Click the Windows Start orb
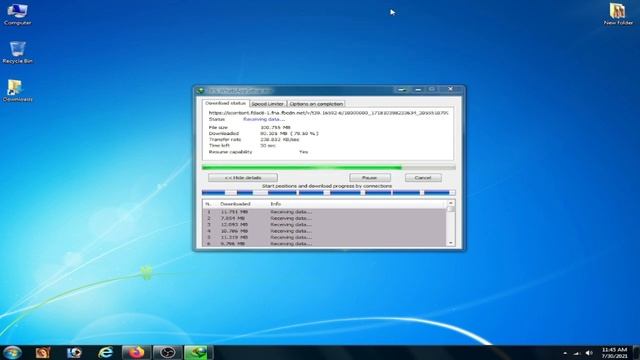The width and height of the screenshot is (640, 360). 12,352
